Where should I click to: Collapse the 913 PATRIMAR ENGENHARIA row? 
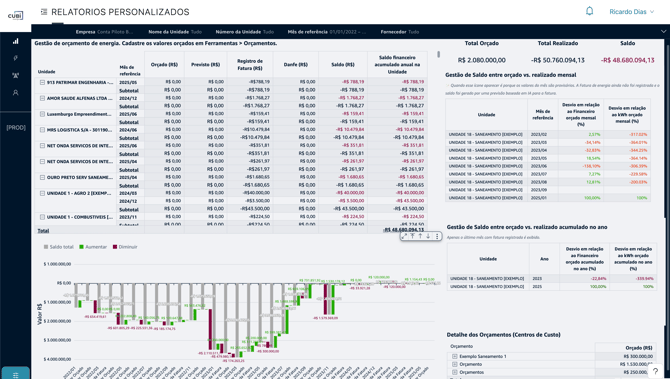tap(42, 82)
